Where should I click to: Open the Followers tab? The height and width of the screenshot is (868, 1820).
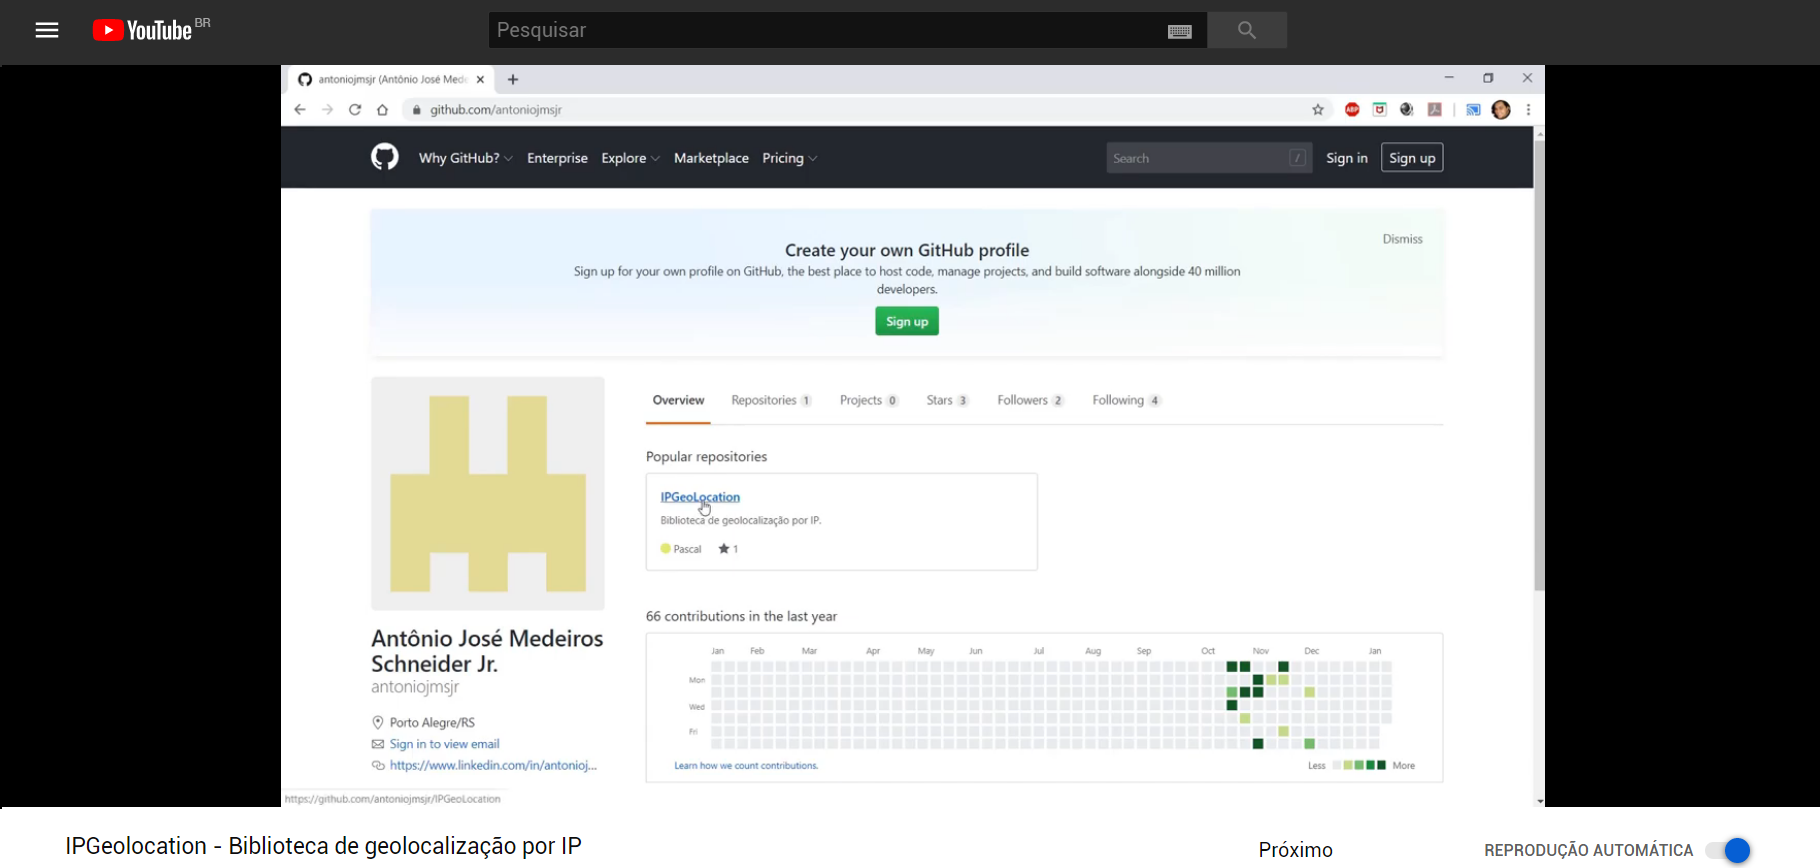(1029, 400)
